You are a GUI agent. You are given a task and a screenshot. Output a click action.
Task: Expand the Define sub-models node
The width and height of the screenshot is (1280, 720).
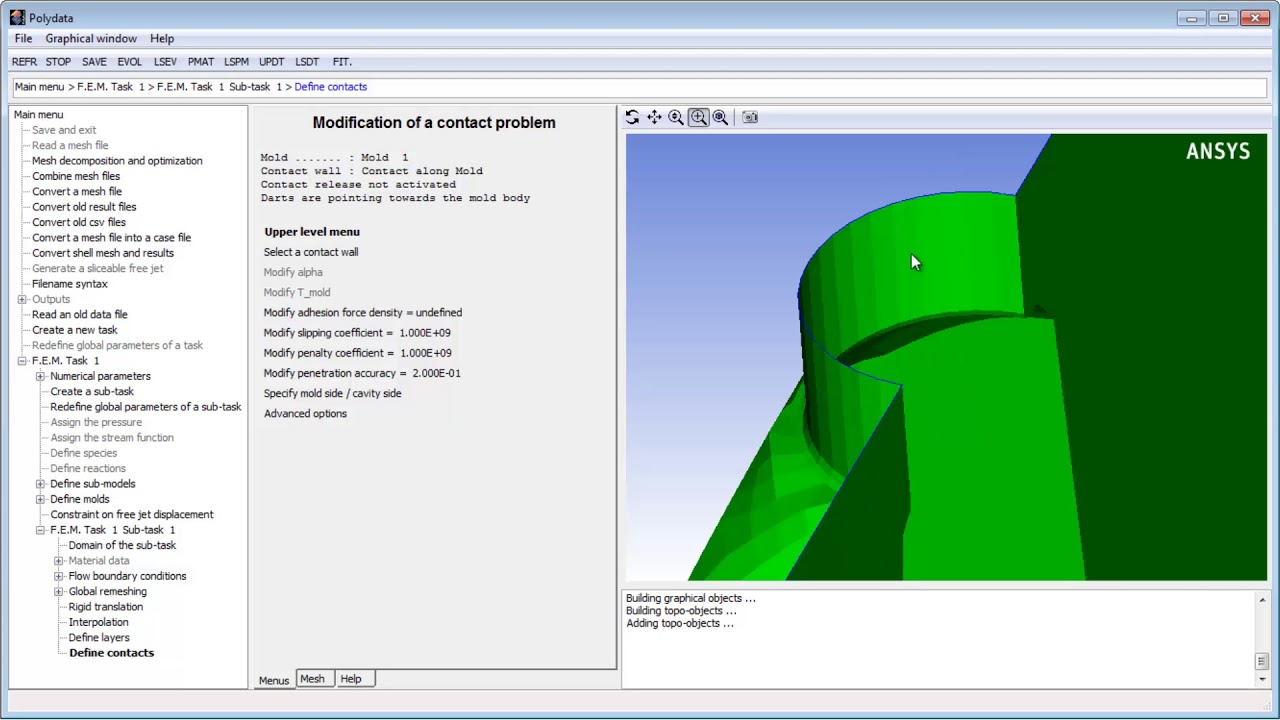pos(40,484)
